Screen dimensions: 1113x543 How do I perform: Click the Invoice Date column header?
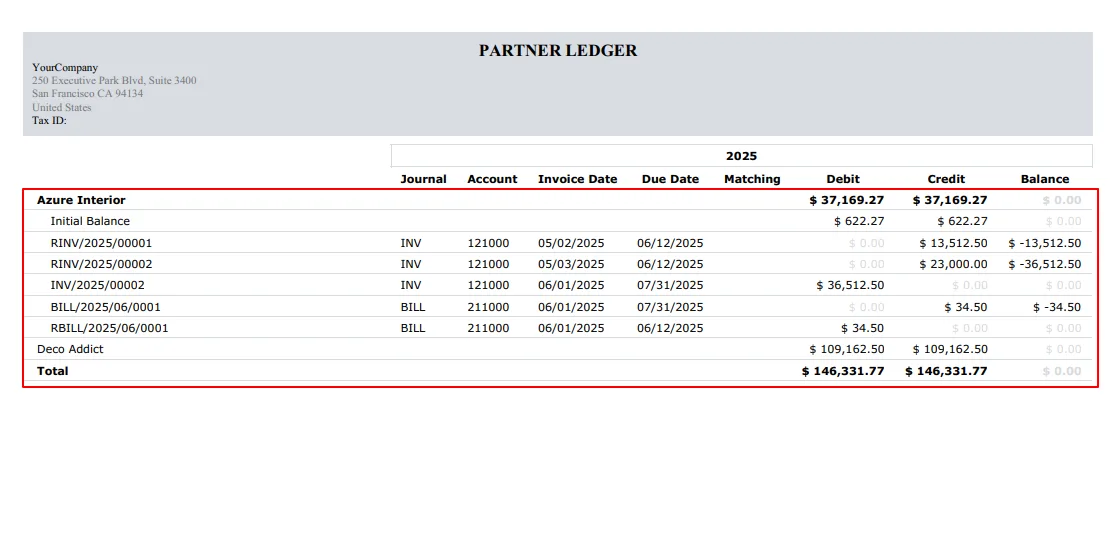point(577,179)
